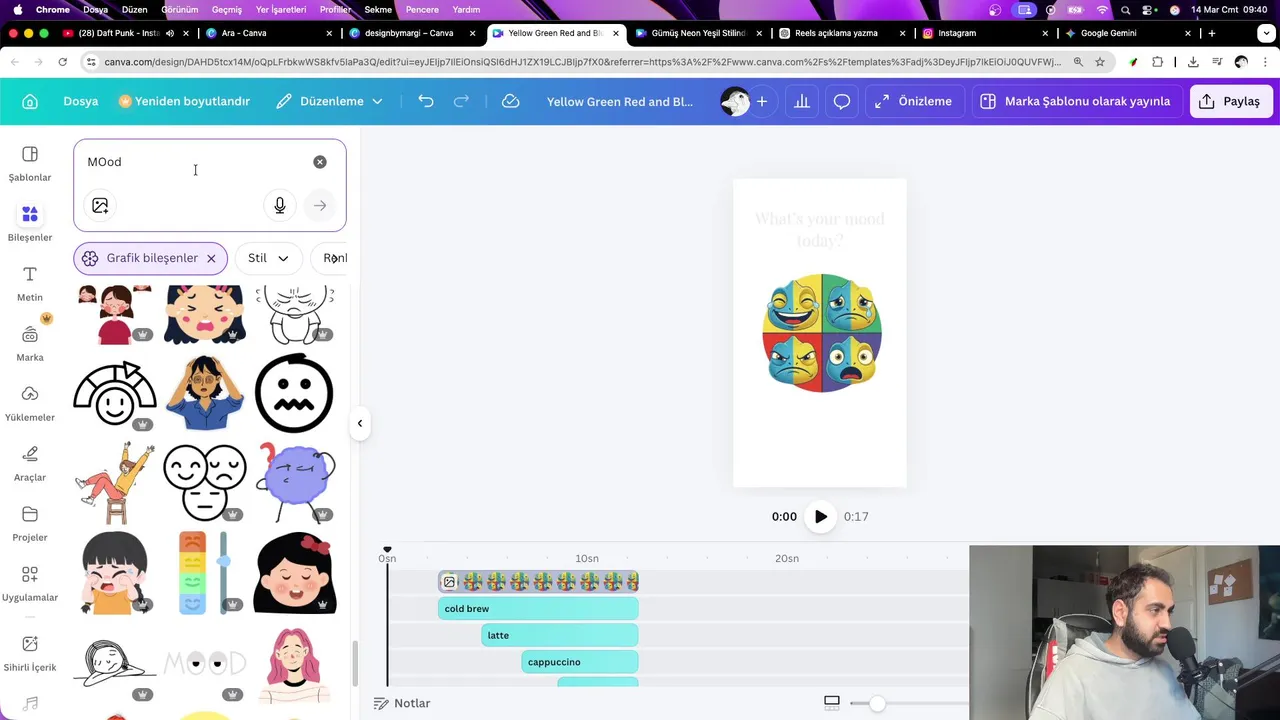1280x720 pixels.
Task: Select the purple confused blob graphic
Action: click(x=294, y=482)
